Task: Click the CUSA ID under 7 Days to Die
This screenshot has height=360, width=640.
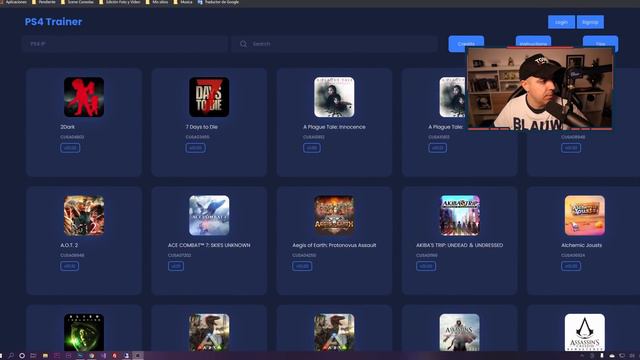Action: (198, 137)
